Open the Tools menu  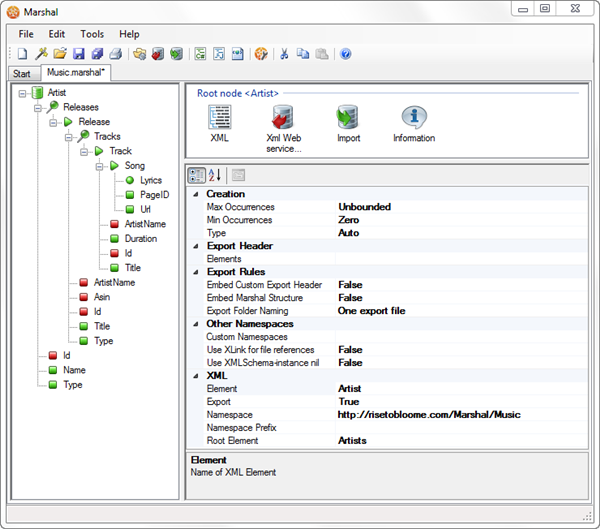92,34
